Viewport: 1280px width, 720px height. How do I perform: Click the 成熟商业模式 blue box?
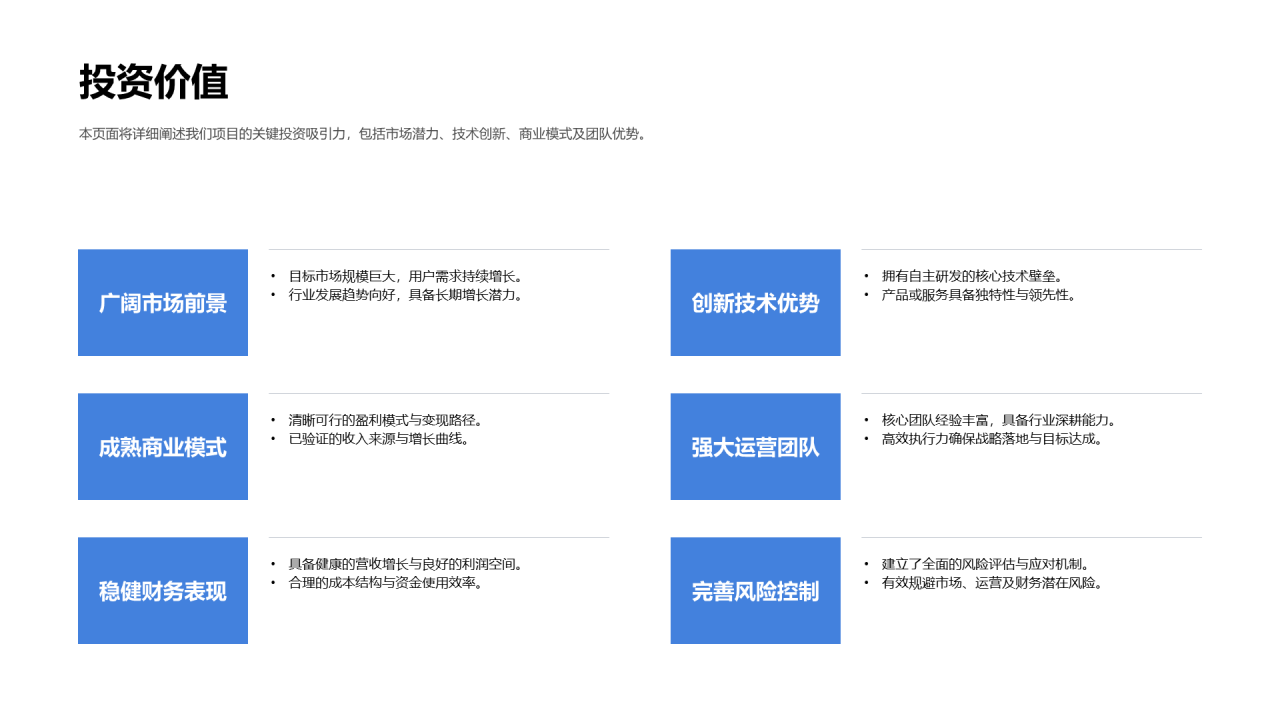(163, 447)
